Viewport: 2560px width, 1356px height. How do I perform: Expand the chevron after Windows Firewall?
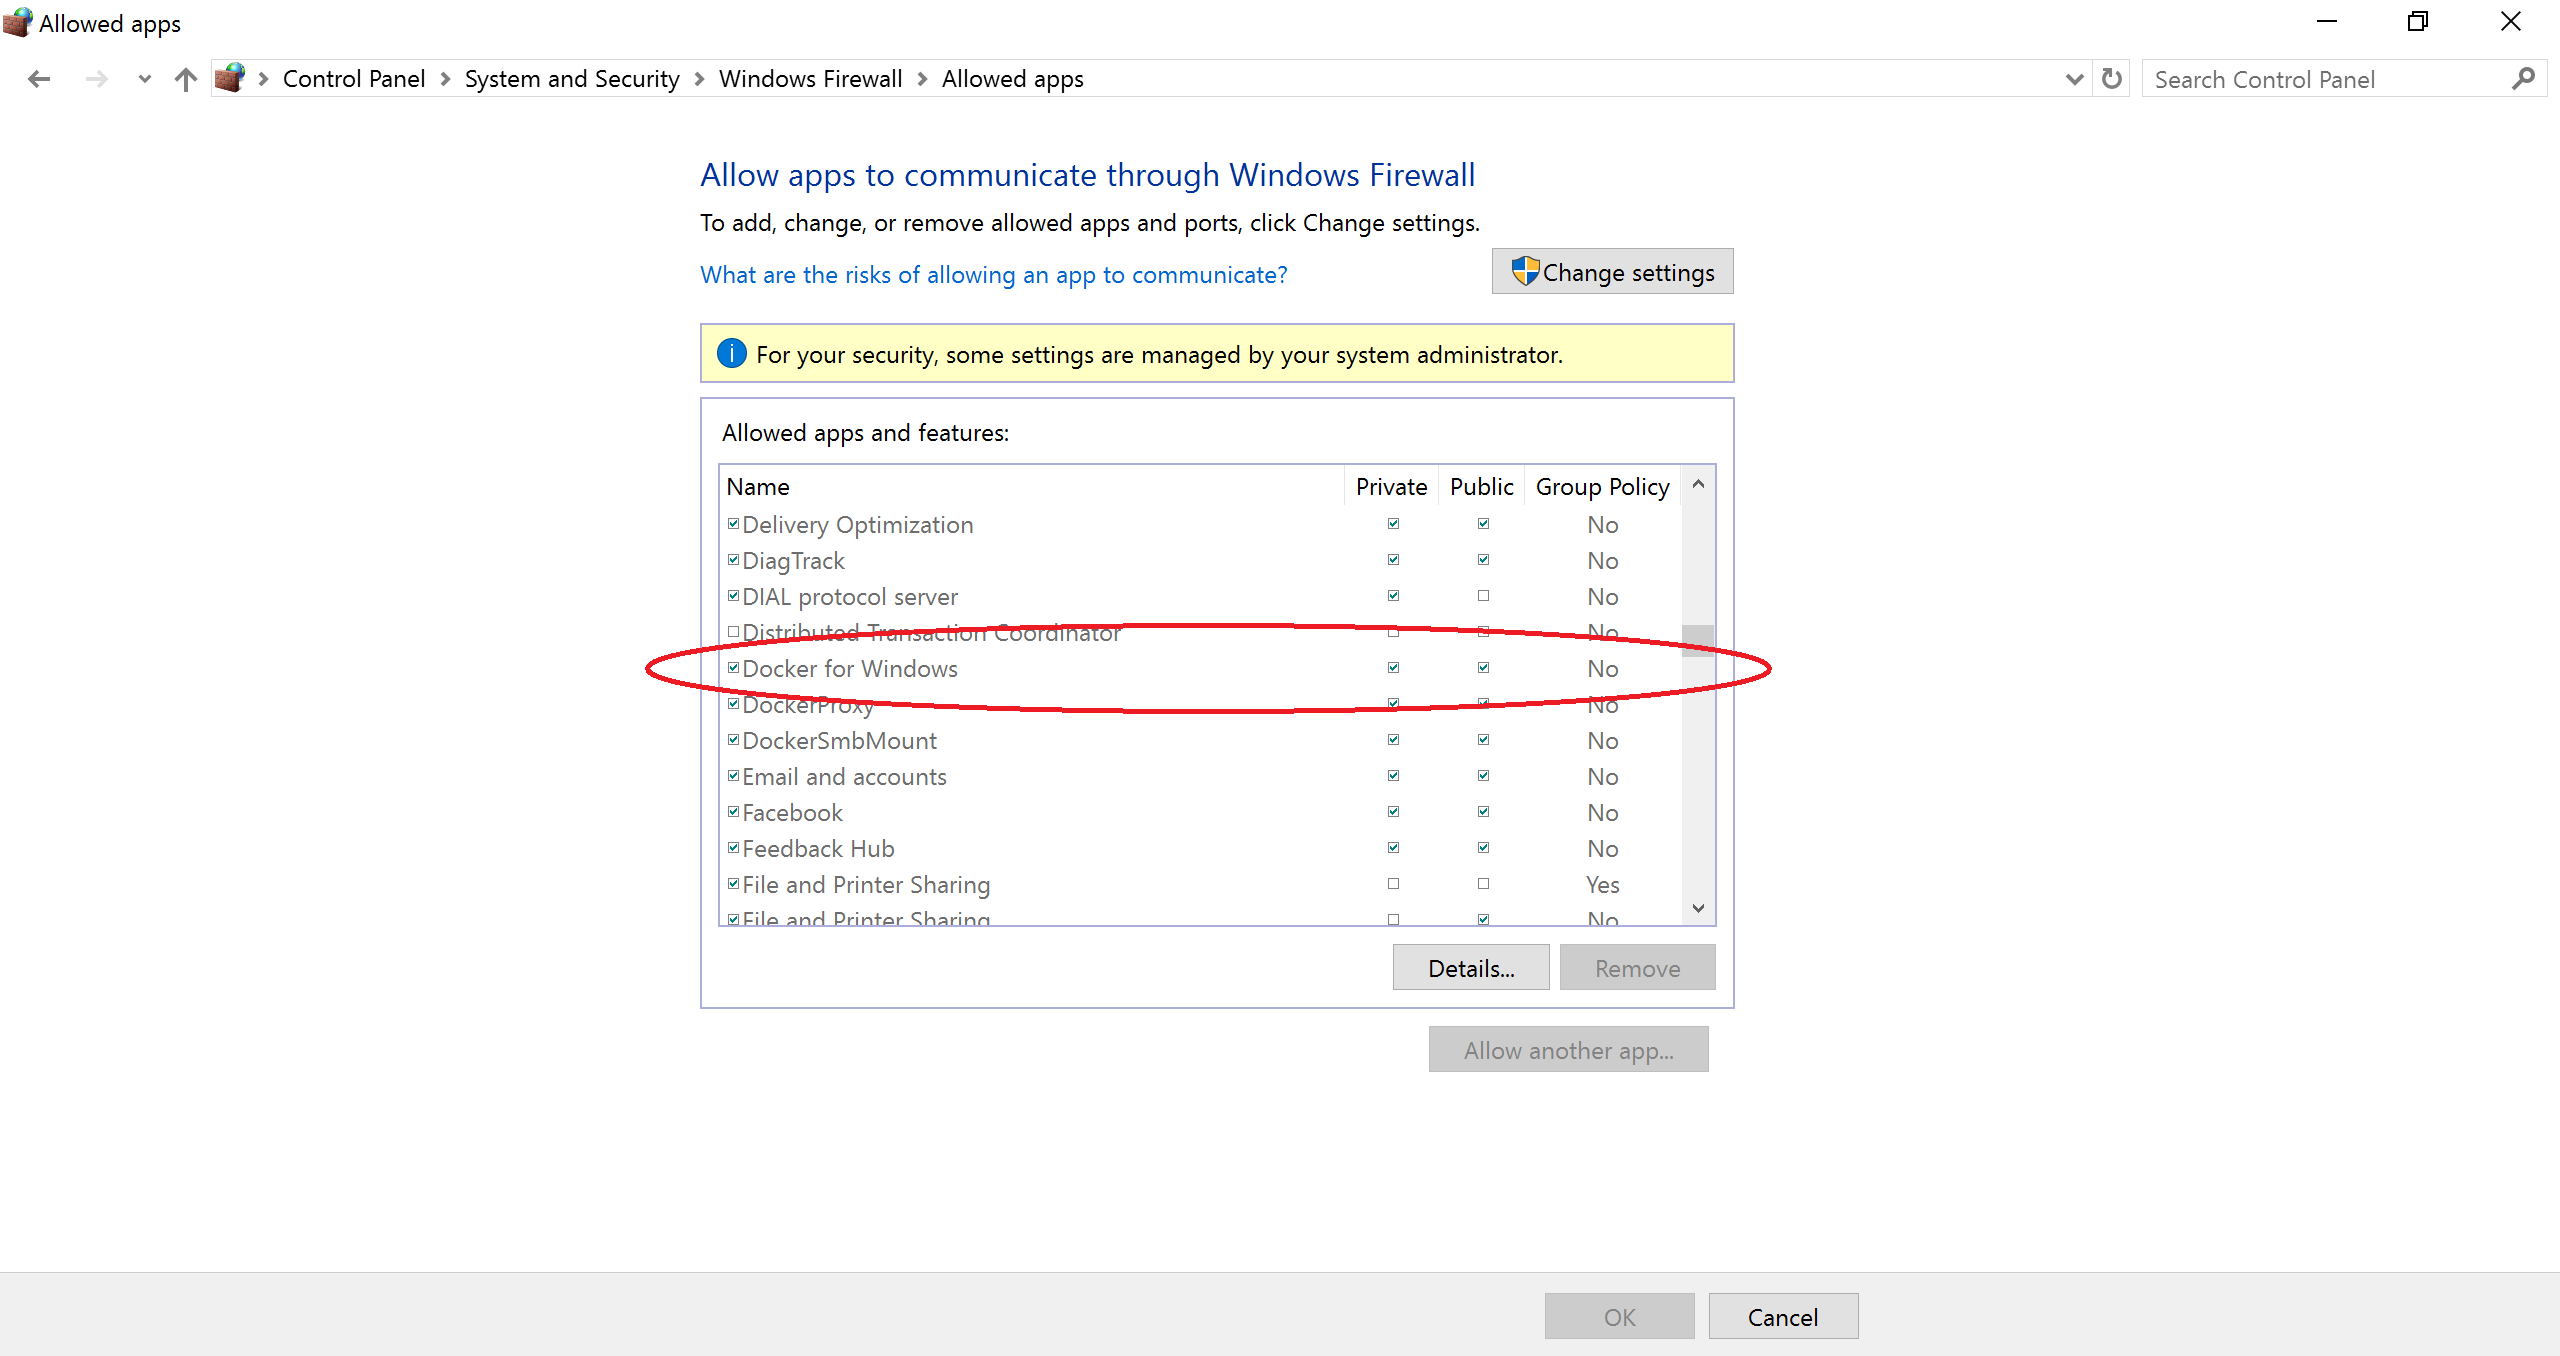(x=922, y=79)
